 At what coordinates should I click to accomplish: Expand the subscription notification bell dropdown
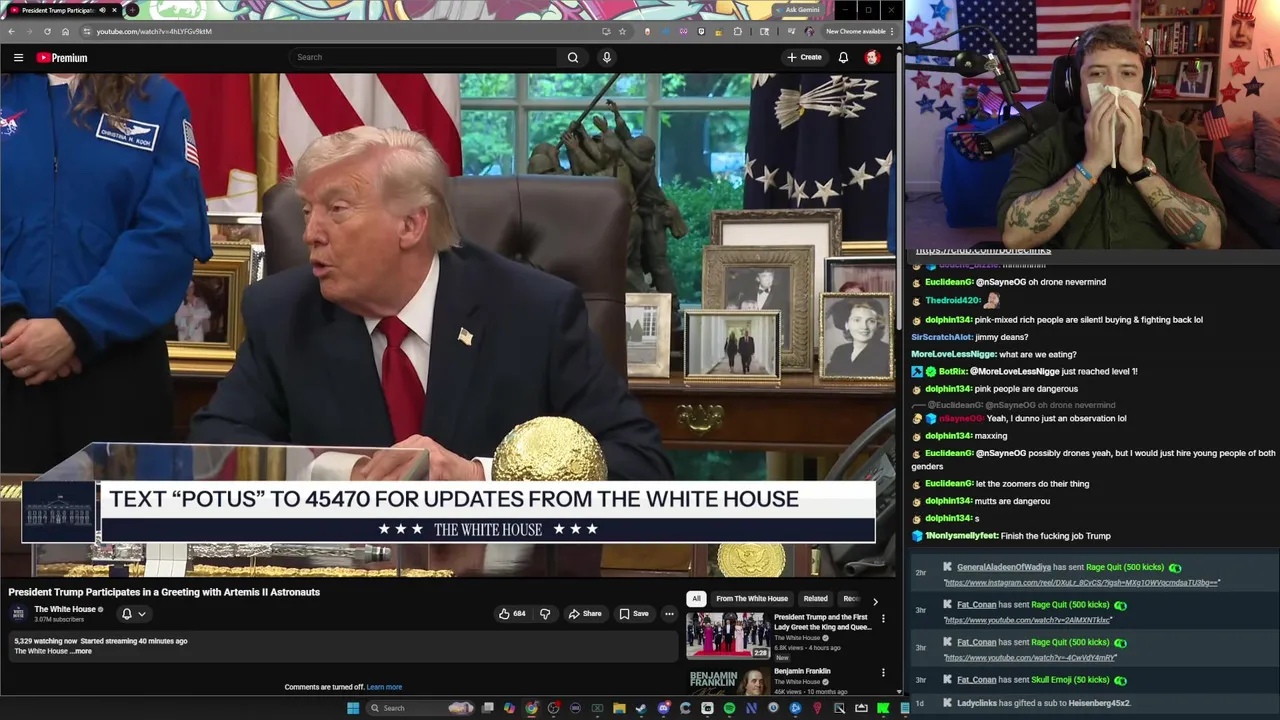[x=133, y=614]
